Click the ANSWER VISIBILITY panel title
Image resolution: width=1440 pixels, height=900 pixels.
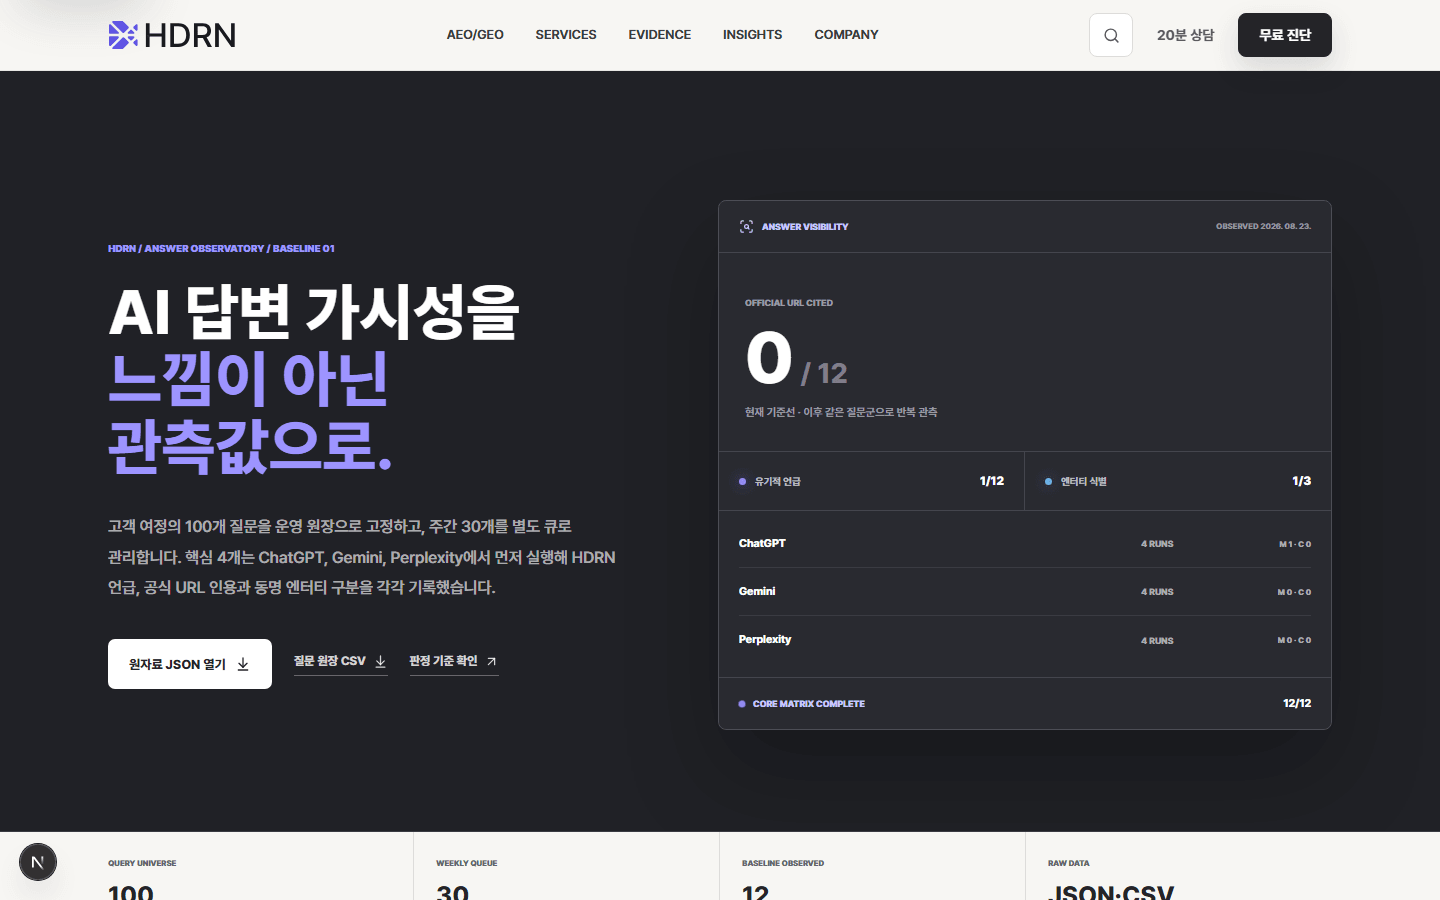point(805,227)
